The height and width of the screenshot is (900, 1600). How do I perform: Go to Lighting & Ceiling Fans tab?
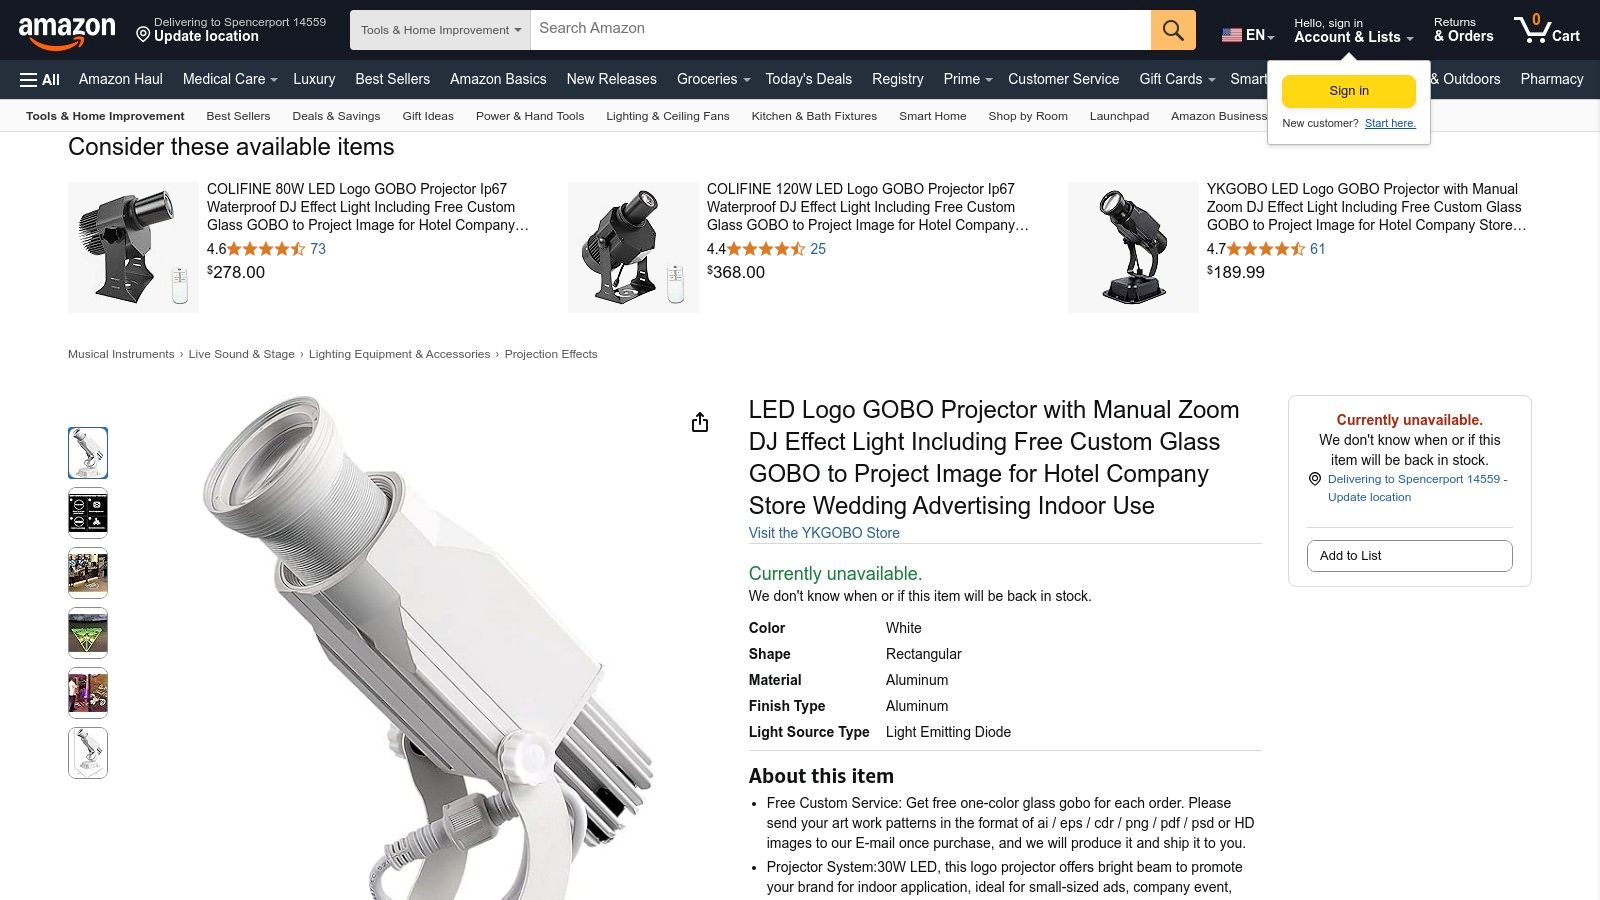pos(668,116)
